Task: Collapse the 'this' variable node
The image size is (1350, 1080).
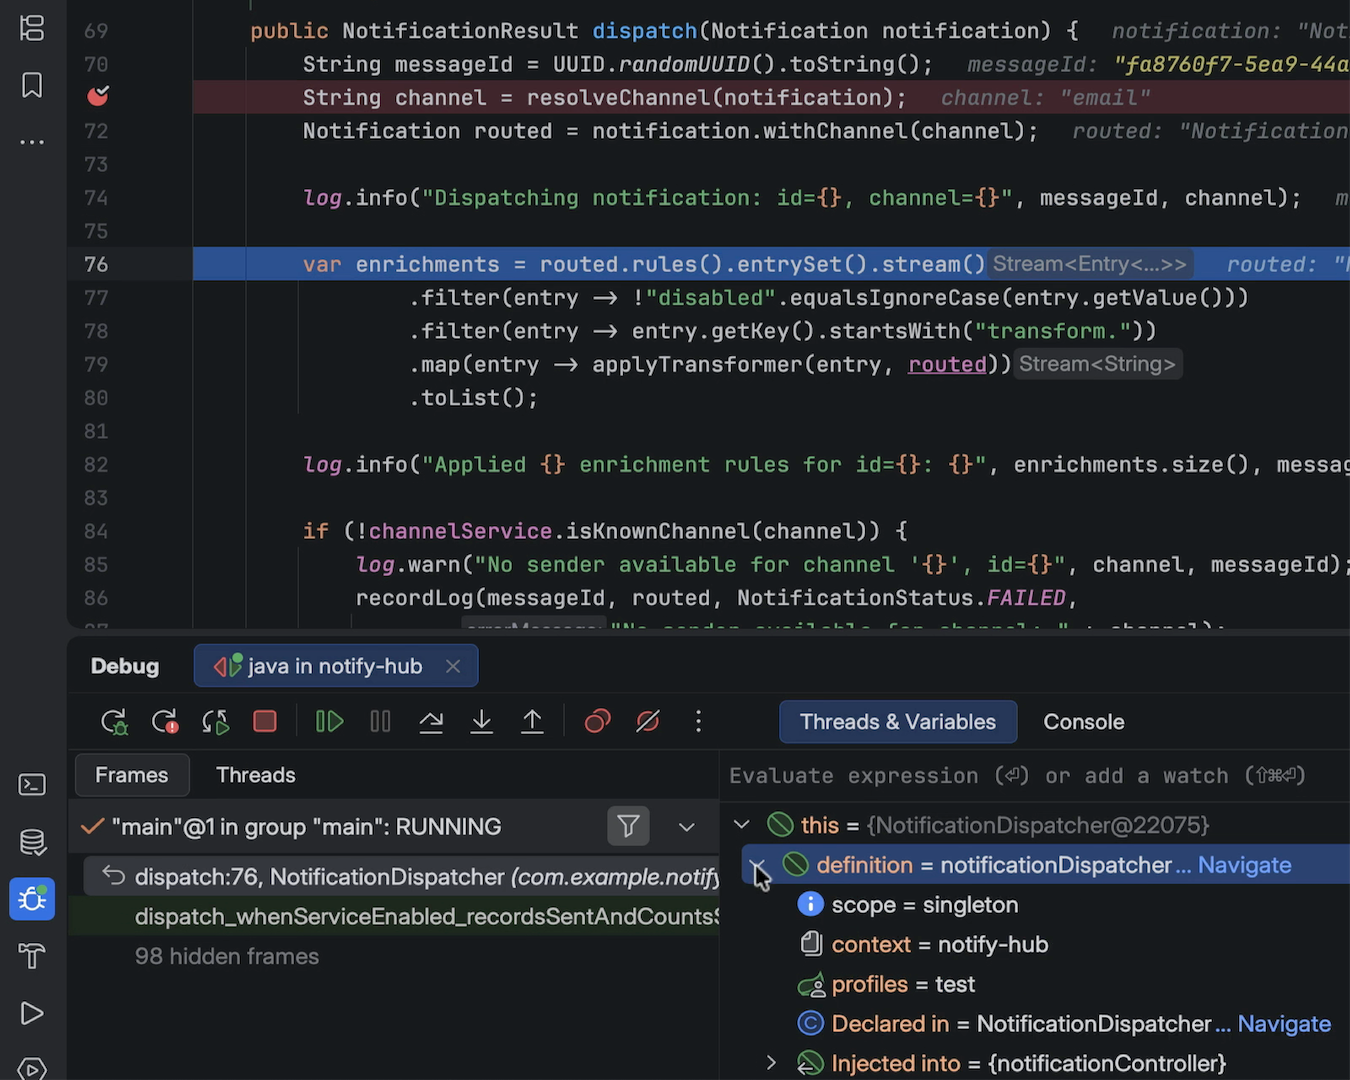Action: [742, 825]
